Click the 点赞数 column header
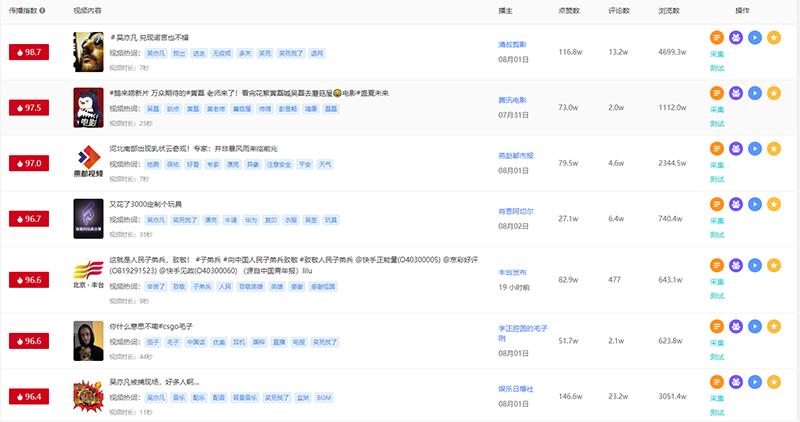Image resolution: width=800 pixels, height=422 pixels. point(569,10)
